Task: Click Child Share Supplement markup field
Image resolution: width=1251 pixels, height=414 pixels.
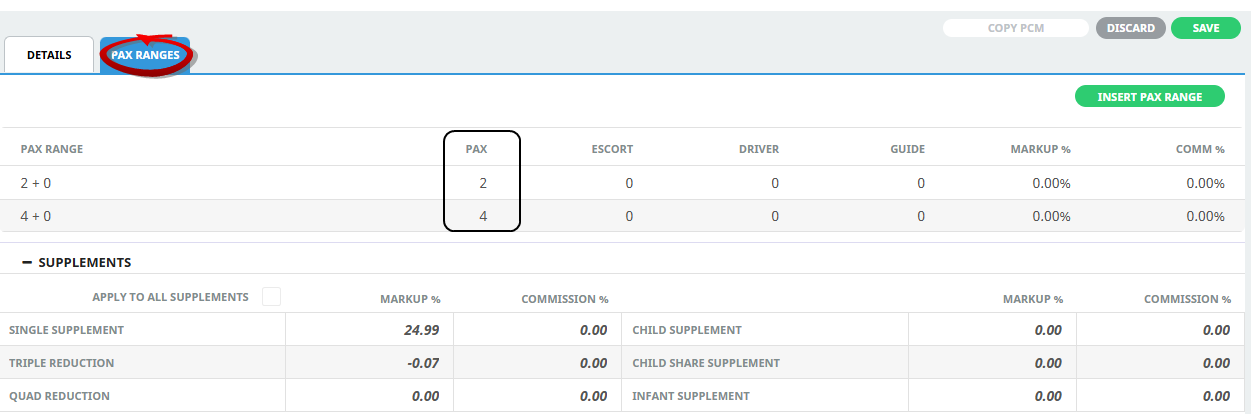Action: 991,363
